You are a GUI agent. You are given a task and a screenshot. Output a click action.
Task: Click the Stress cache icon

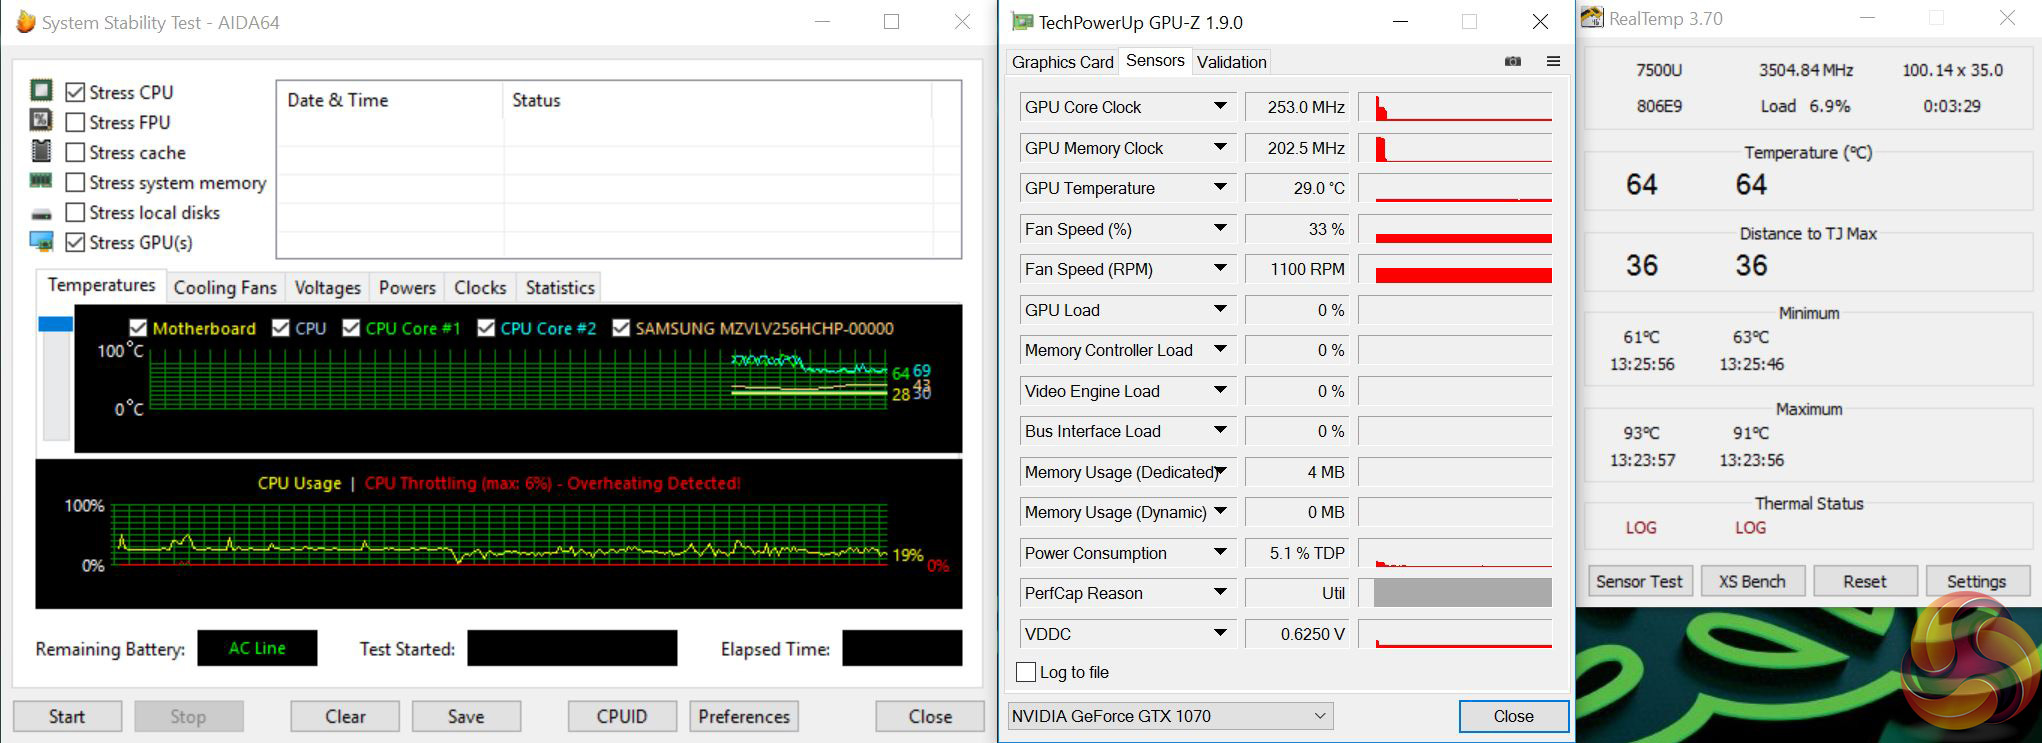coord(41,151)
